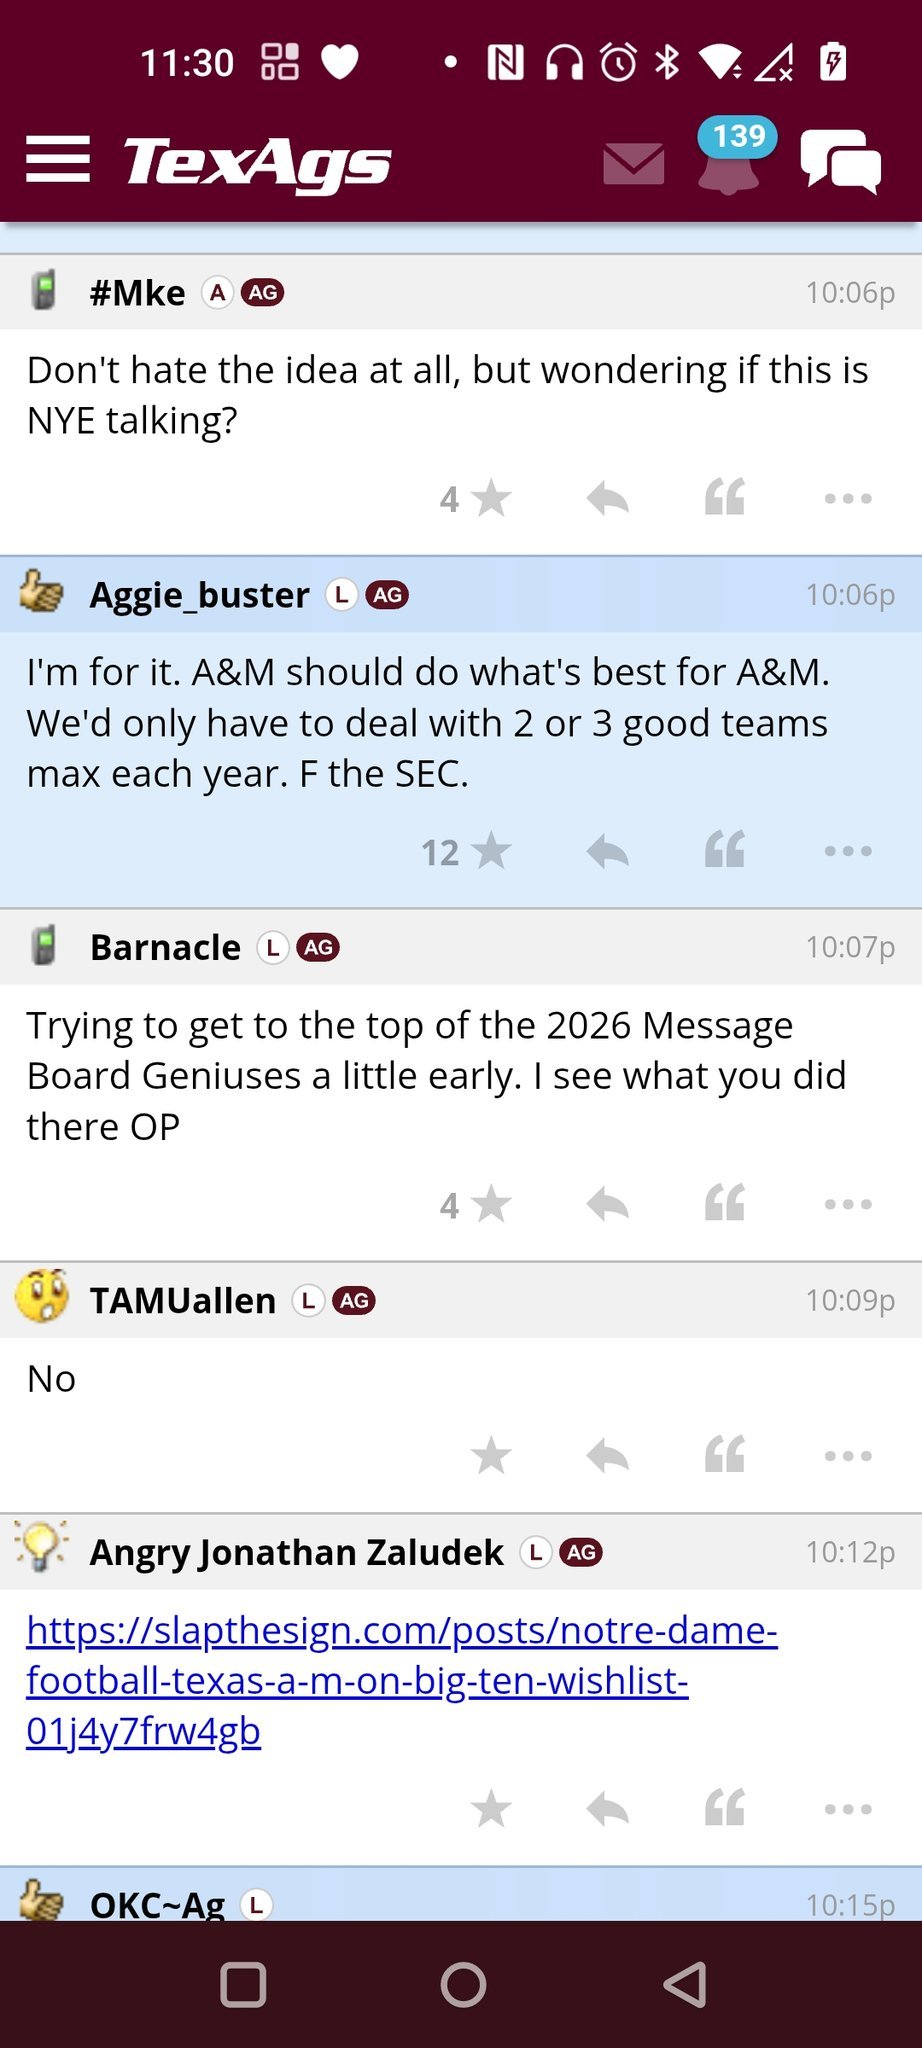Open more options on Barnacle's post

tap(848, 1203)
